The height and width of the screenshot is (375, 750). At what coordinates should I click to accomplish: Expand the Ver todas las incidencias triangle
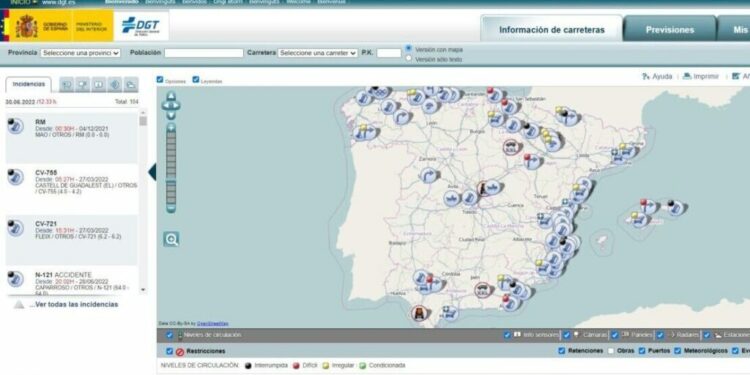tap(19, 305)
